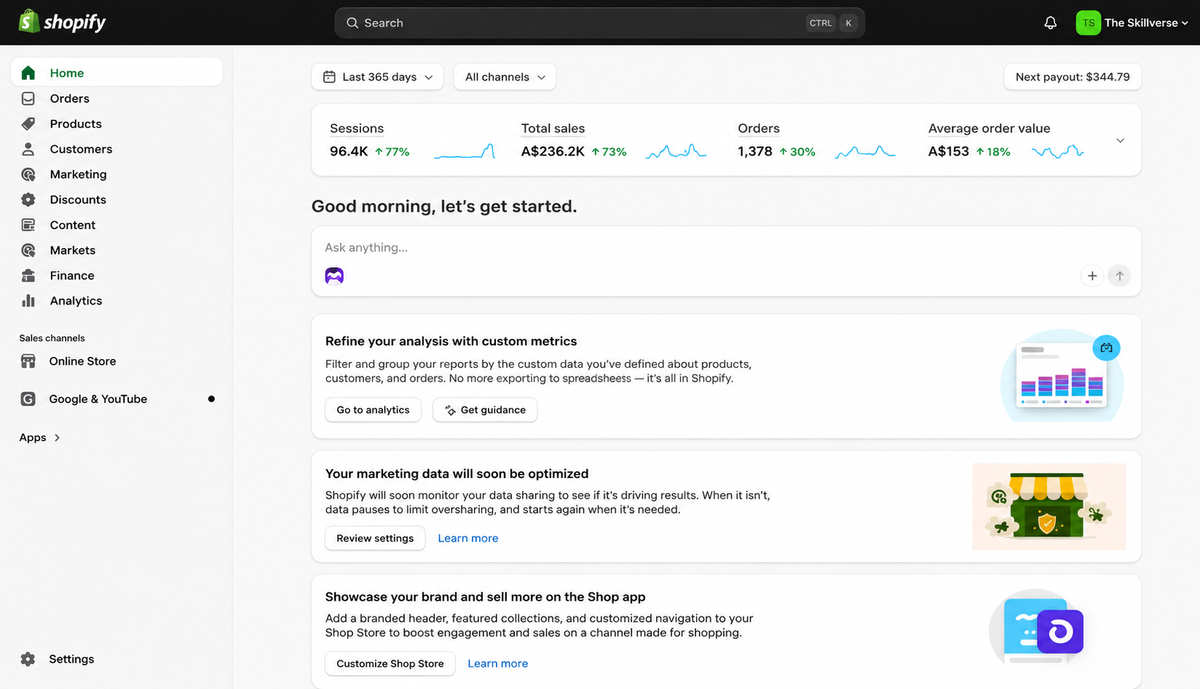
Task: Open the All channels dropdown
Action: pyautogui.click(x=505, y=77)
